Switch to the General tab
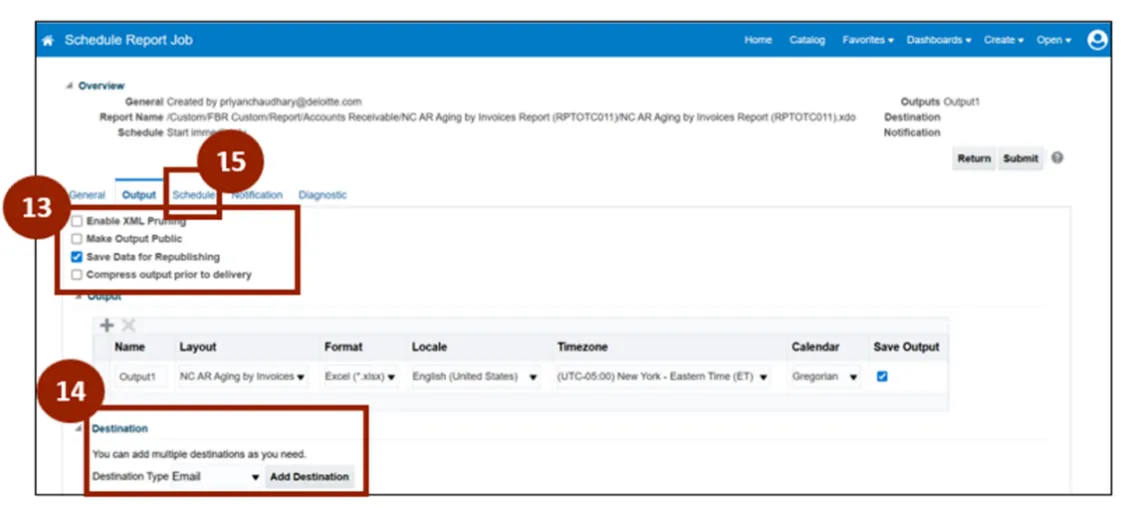Screen dimensions: 1122x508 click(x=87, y=195)
